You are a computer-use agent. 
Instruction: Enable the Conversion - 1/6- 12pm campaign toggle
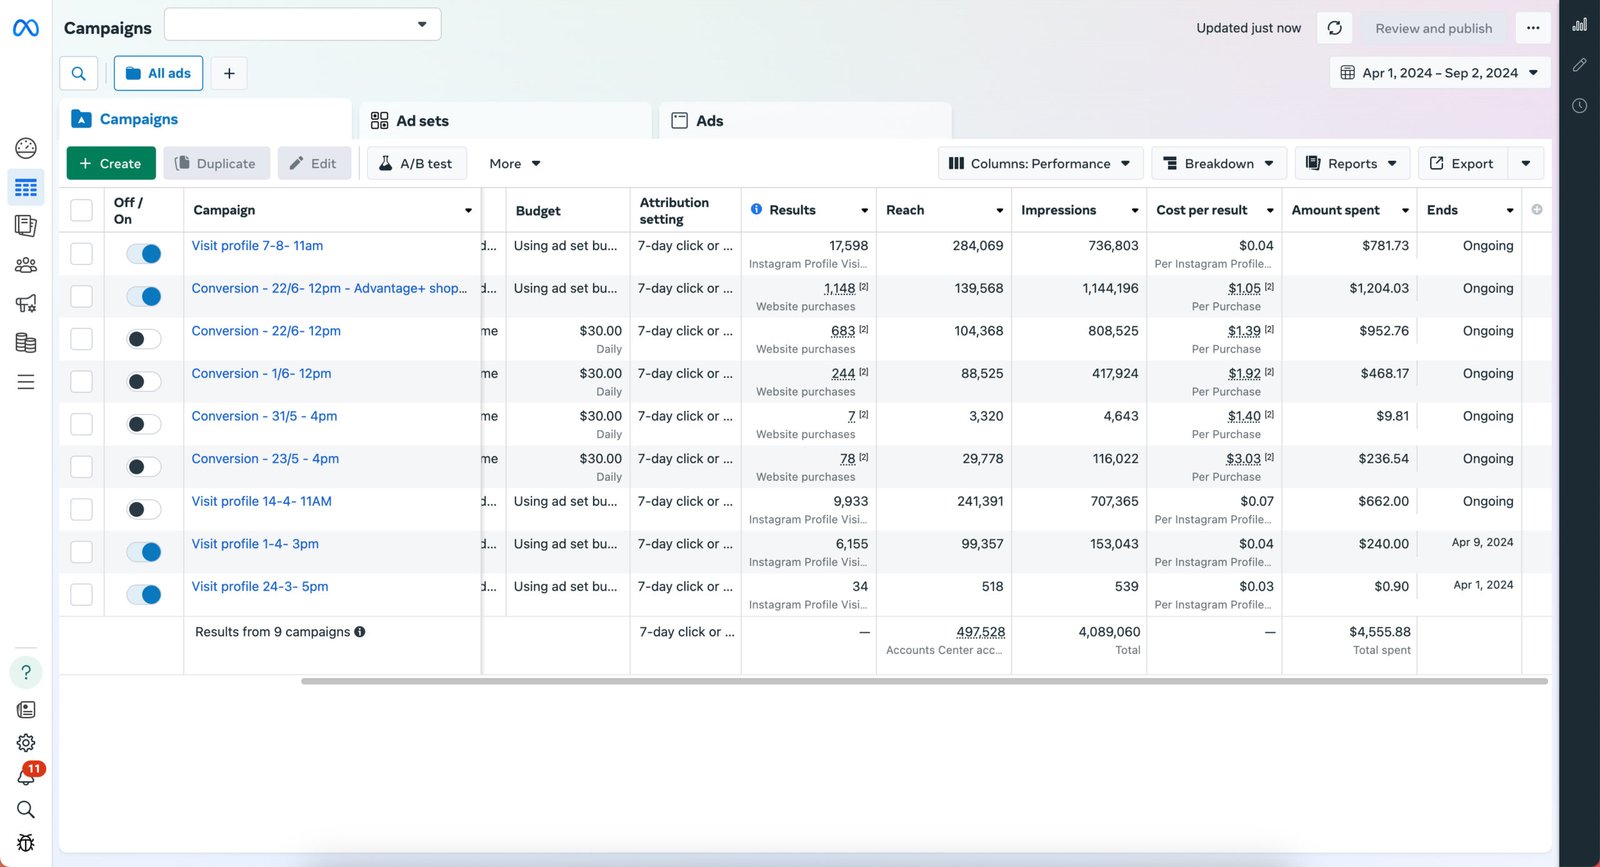(x=144, y=382)
